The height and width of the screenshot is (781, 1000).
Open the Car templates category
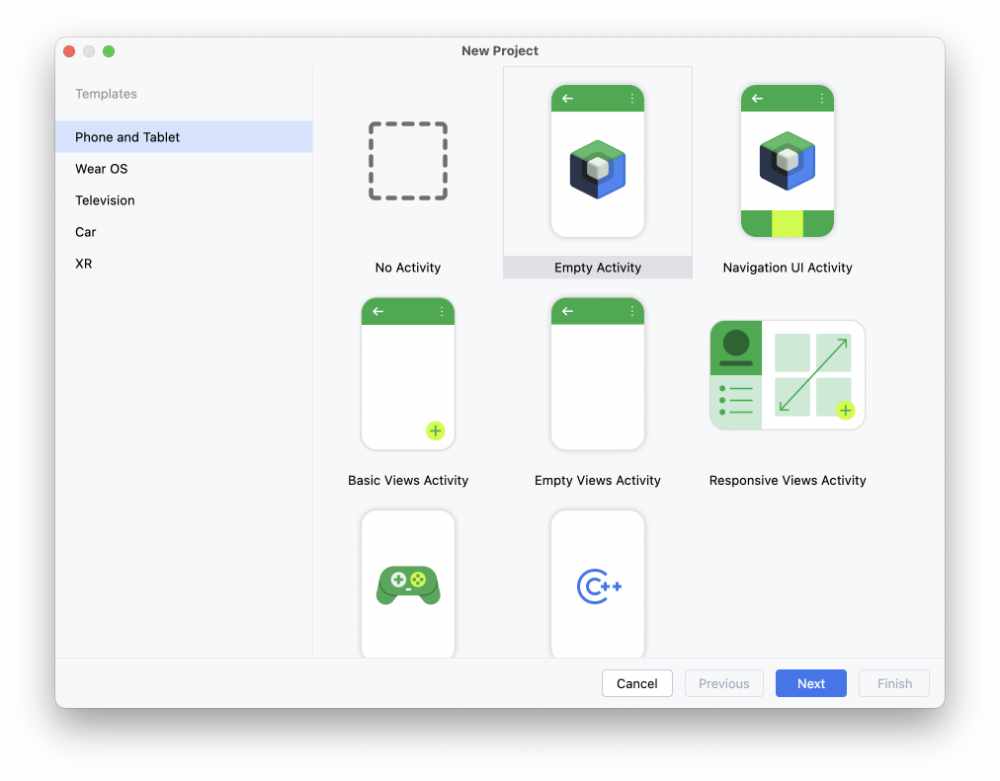click(x=86, y=232)
